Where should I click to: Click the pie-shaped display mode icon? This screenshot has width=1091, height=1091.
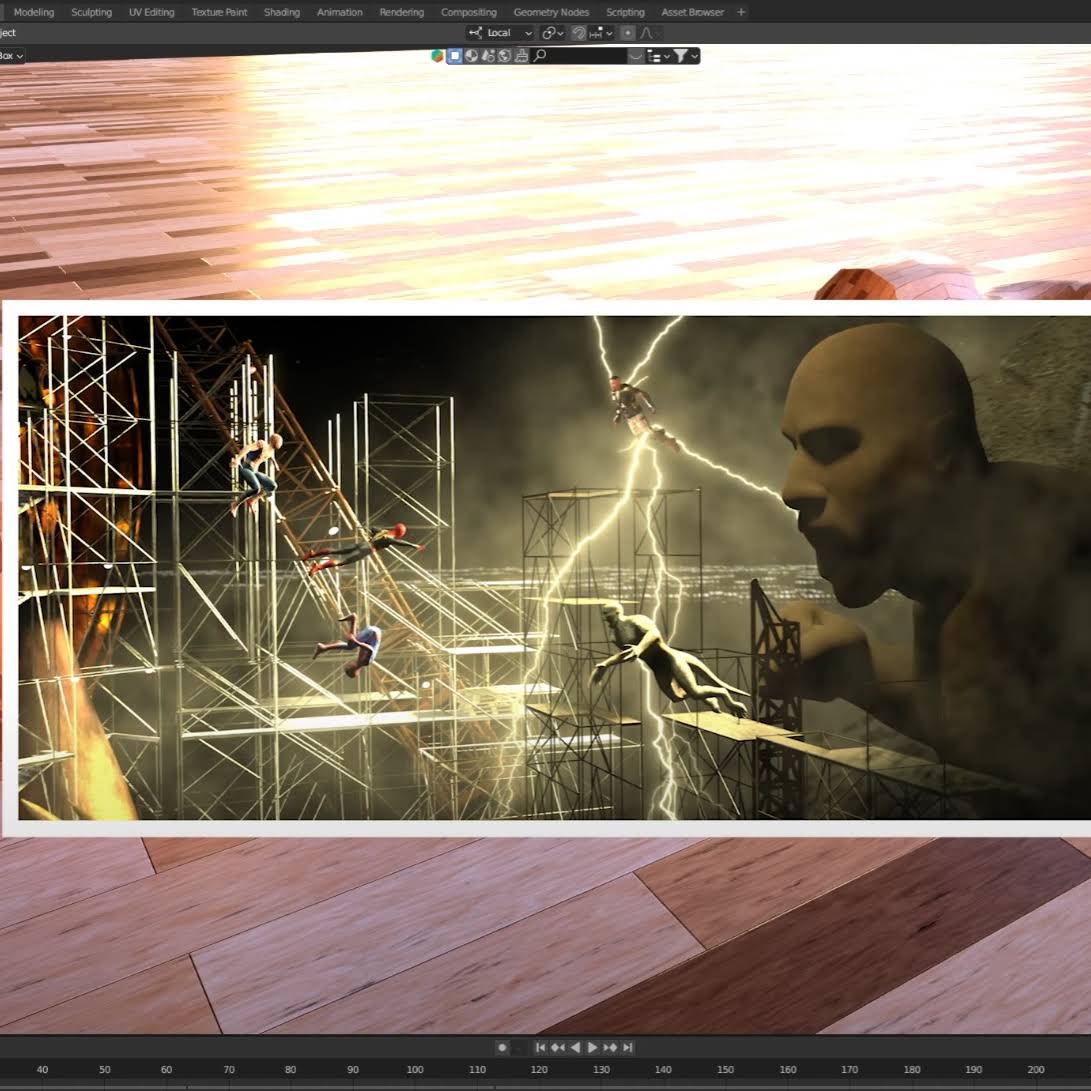(x=471, y=56)
